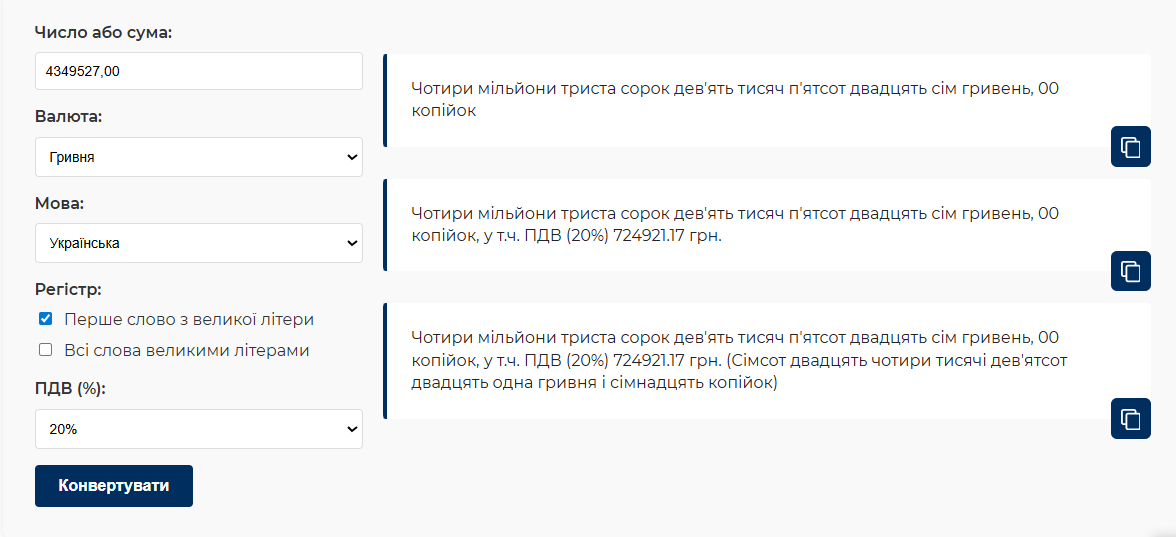Image resolution: width=1176 pixels, height=537 pixels.
Task: Click the 'Регістр:' section label
Action: tap(68, 290)
